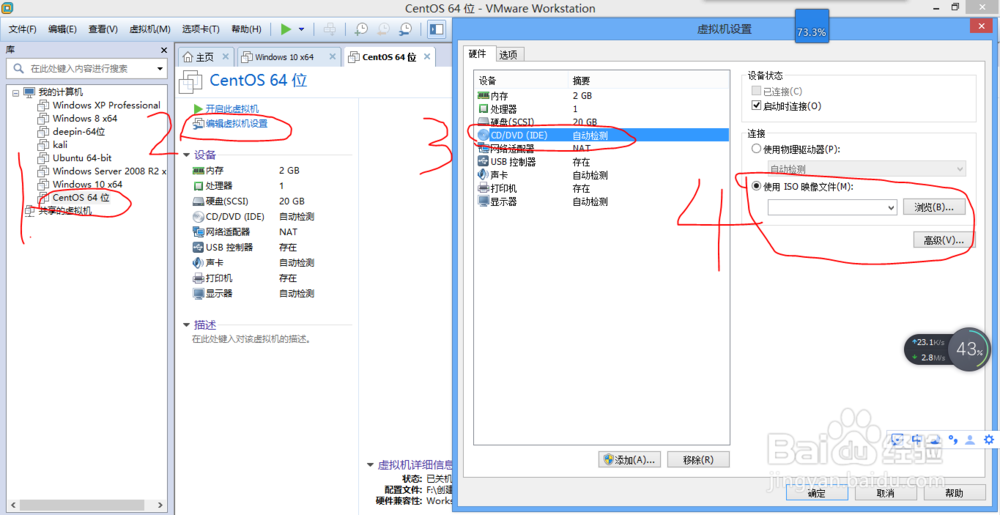The image size is (1000, 515).
Task: Open the power options dropdown arrow beside play
Action: 301,29
